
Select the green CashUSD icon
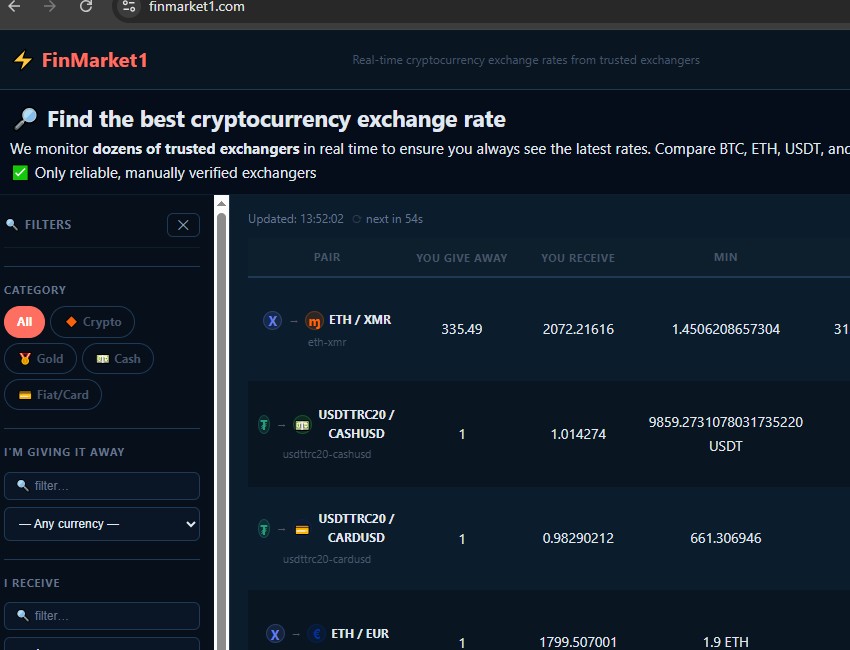302,425
